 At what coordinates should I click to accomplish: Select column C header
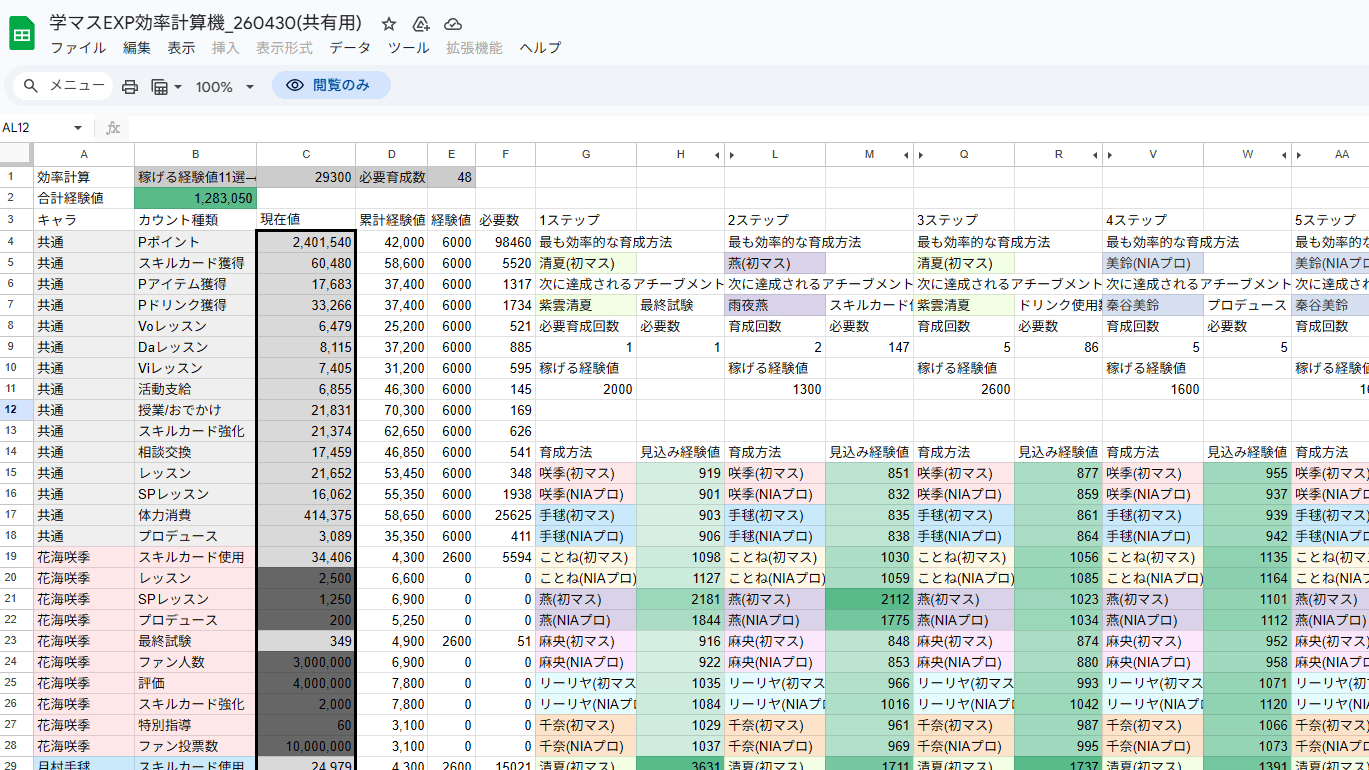click(x=306, y=154)
